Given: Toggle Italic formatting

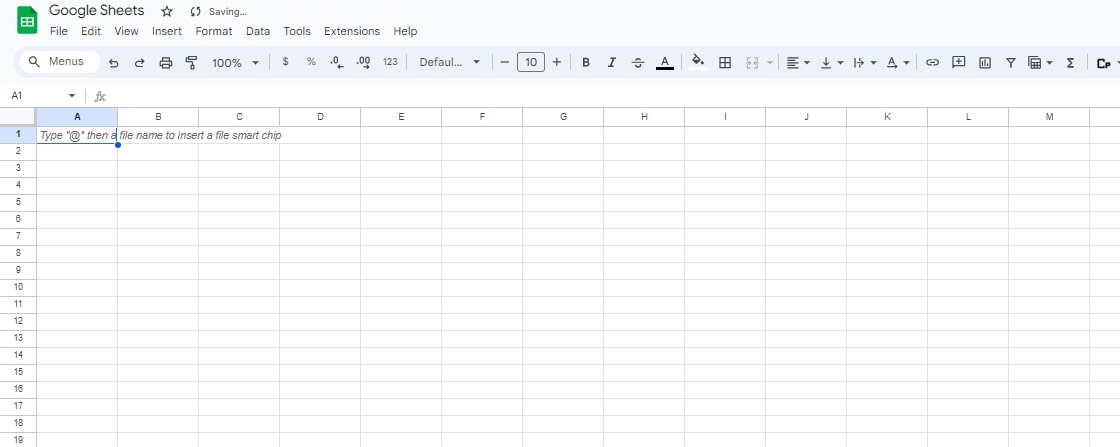Looking at the screenshot, I should [612, 62].
